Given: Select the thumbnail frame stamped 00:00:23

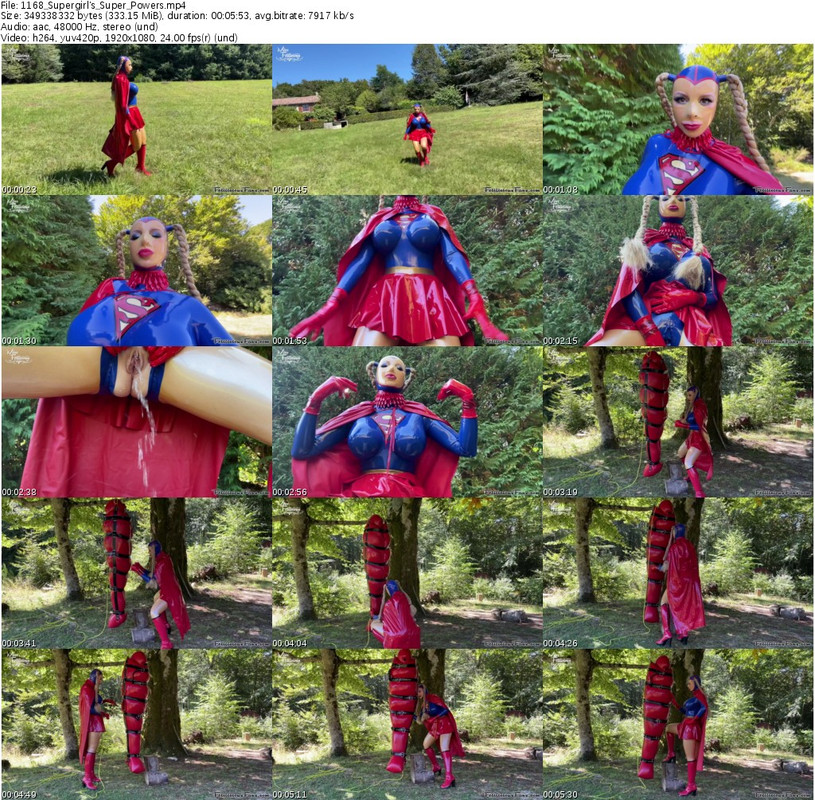Looking at the screenshot, I should click(x=136, y=120).
